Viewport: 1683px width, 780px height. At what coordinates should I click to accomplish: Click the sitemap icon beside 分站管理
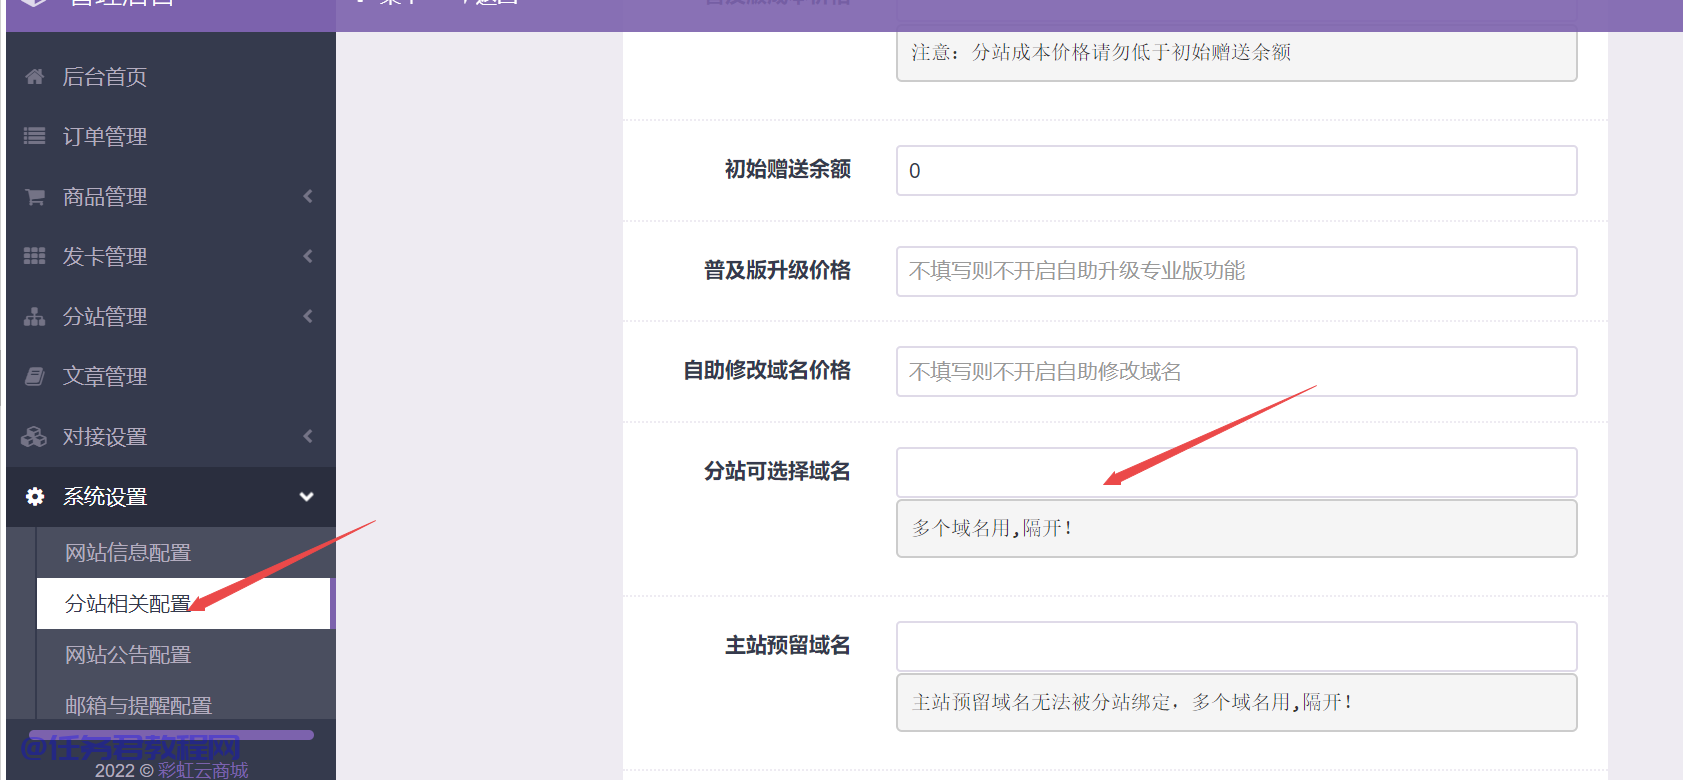34,317
